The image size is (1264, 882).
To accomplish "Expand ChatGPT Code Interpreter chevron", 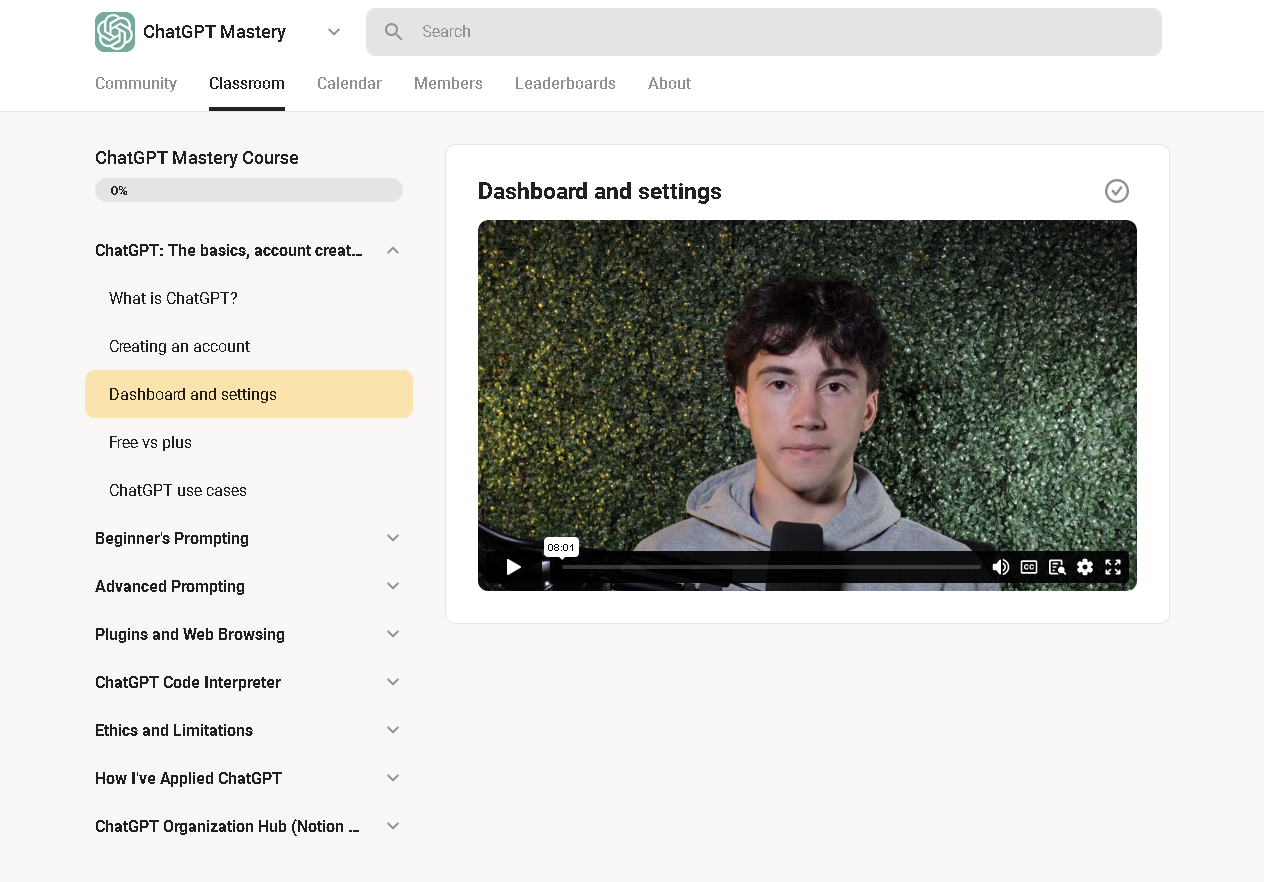I will point(393,682).
